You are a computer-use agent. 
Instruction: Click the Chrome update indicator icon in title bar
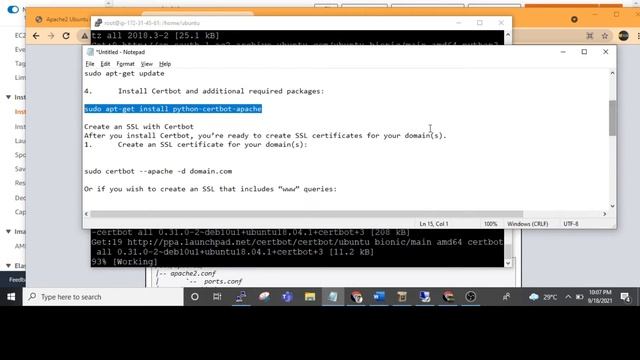(574, 19)
